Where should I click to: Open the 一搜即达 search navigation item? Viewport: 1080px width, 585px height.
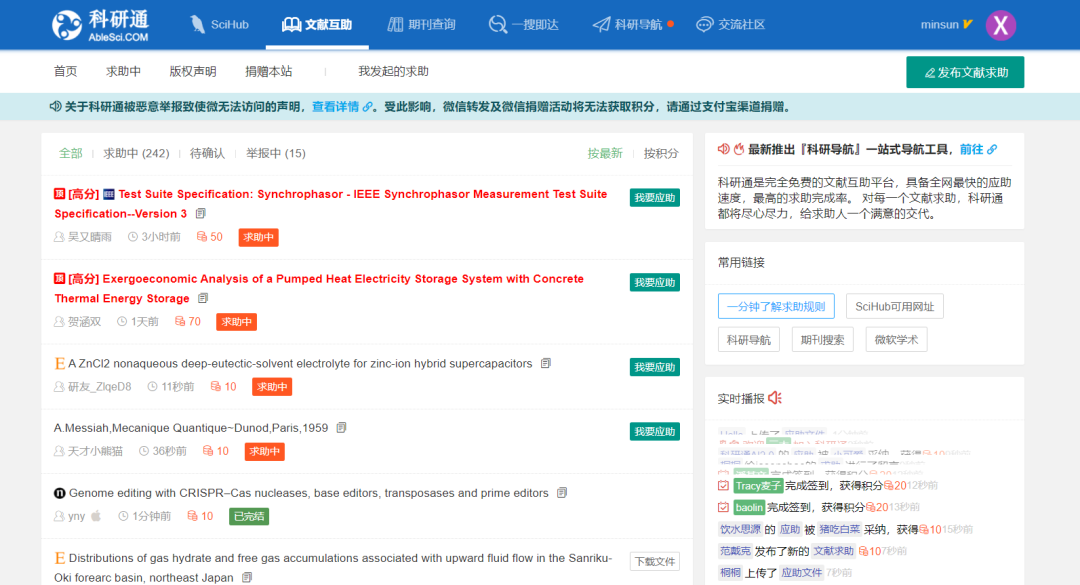523,25
